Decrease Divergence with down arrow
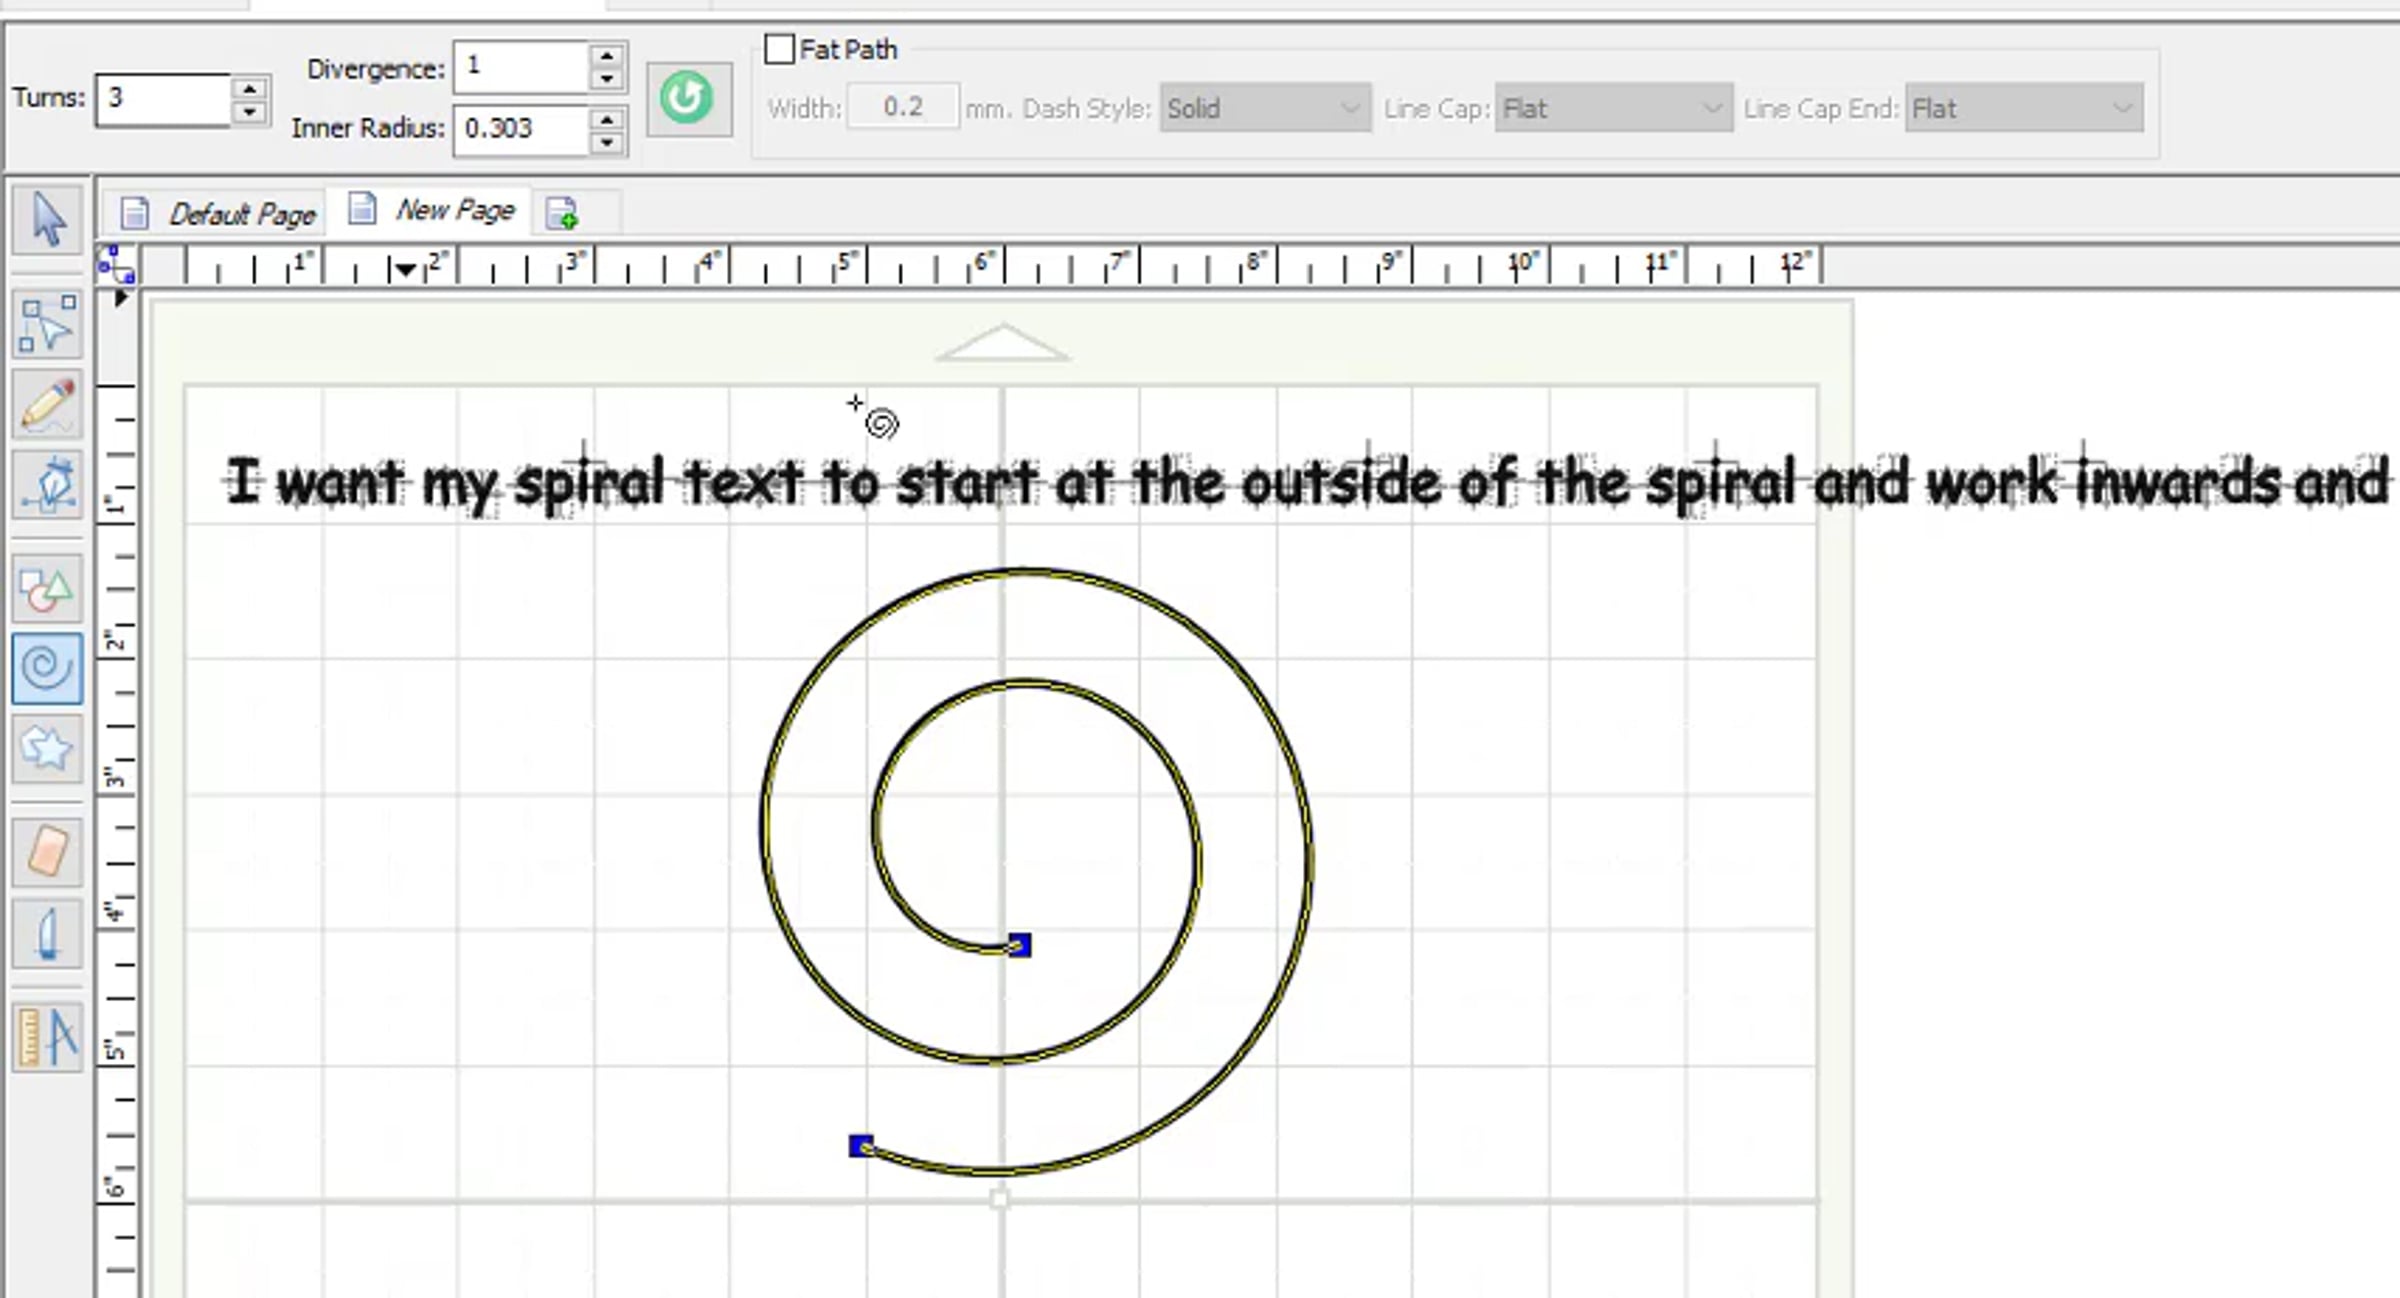 606,80
